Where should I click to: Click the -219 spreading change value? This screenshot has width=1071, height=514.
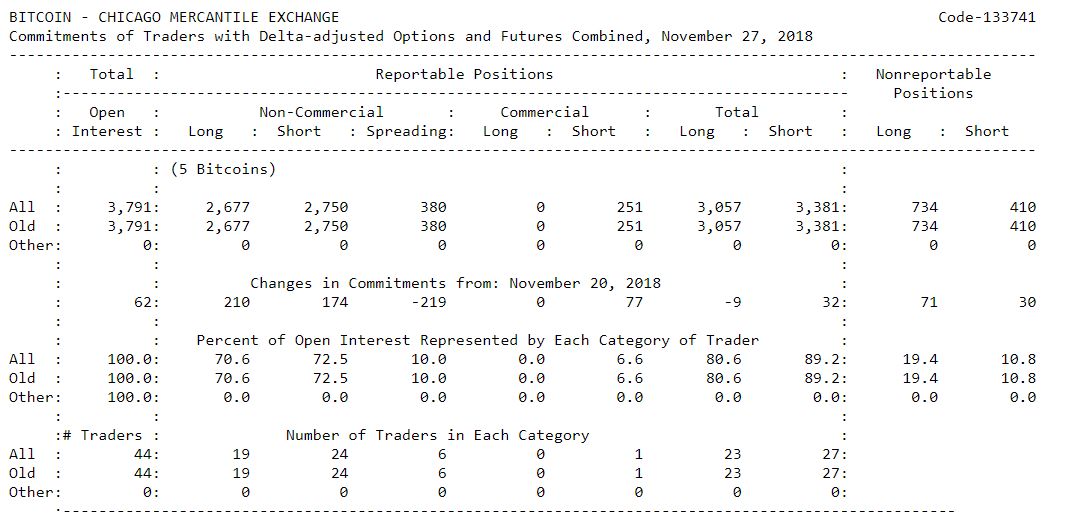428,302
